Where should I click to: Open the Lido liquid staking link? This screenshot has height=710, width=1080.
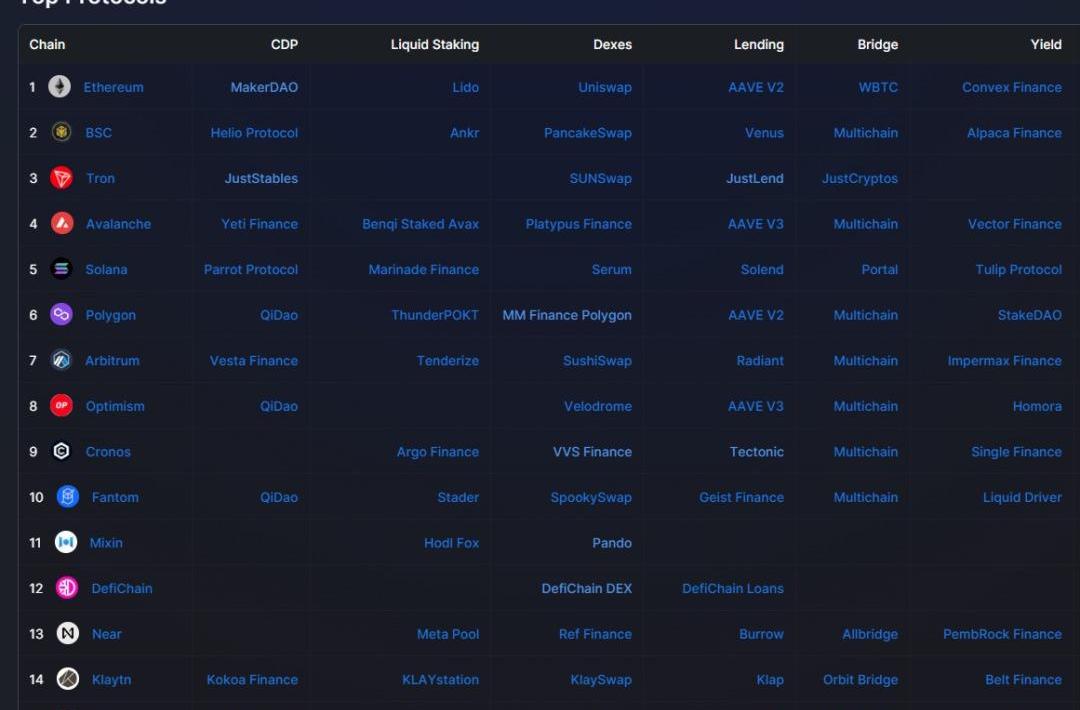[465, 87]
